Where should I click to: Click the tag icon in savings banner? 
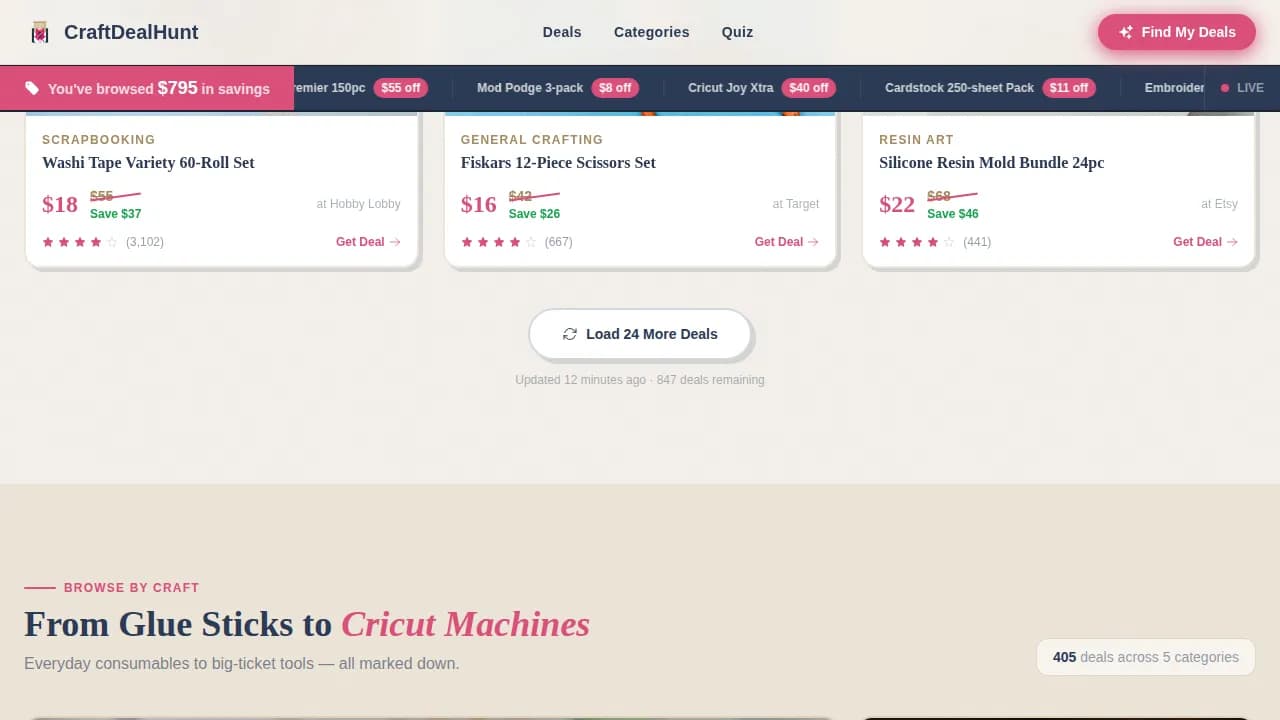(32, 88)
